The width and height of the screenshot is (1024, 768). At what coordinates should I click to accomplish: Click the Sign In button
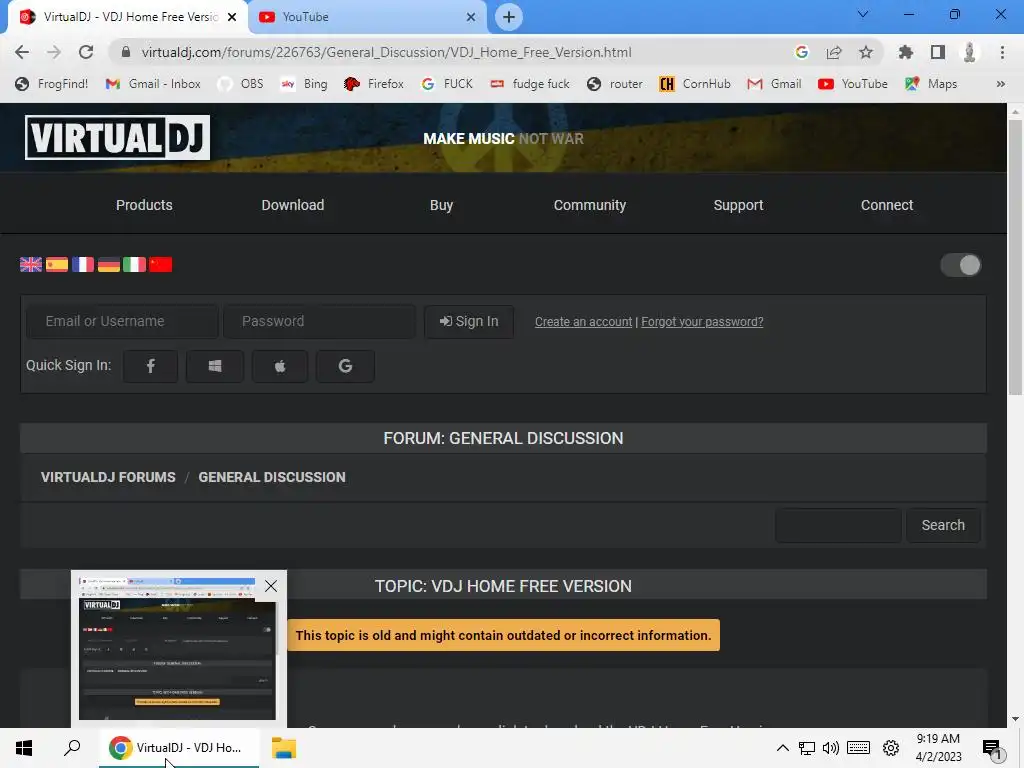click(x=469, y=321)
